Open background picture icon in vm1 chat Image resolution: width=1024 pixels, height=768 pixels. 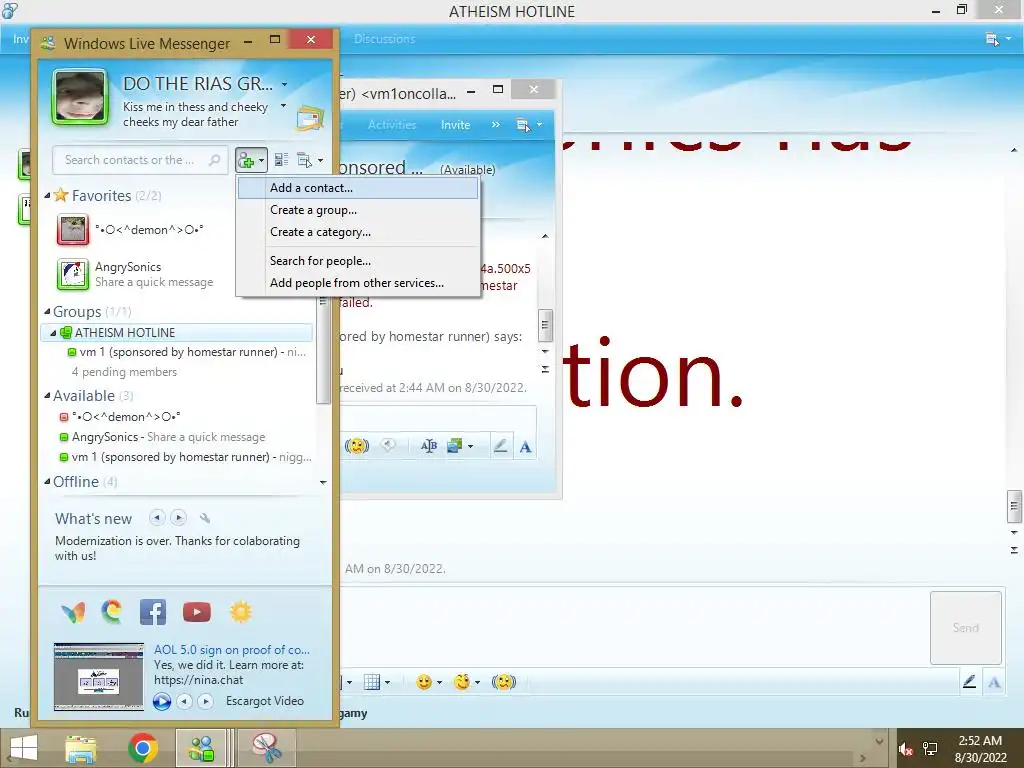460,446
